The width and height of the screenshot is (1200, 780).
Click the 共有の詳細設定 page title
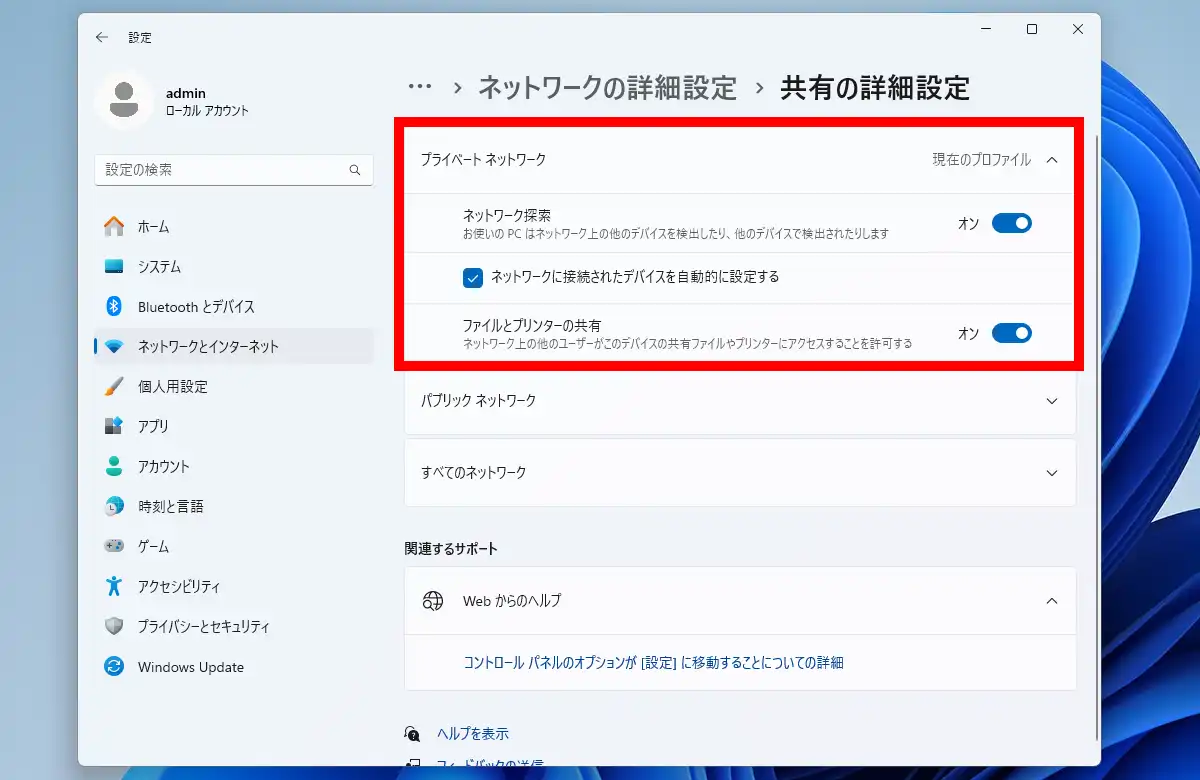click(x=875, y=87)
